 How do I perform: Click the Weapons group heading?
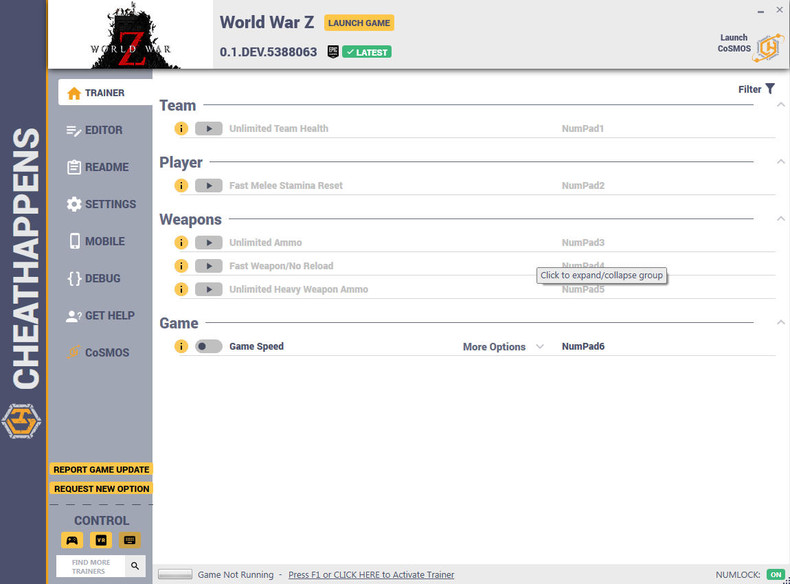190,220
